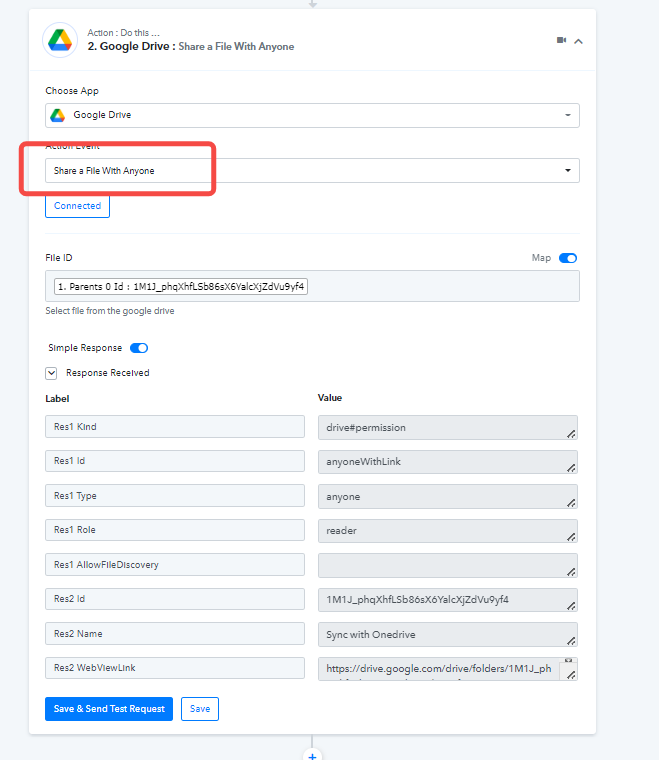
Task: Click the Res2 Name label field
Action: 175,633
